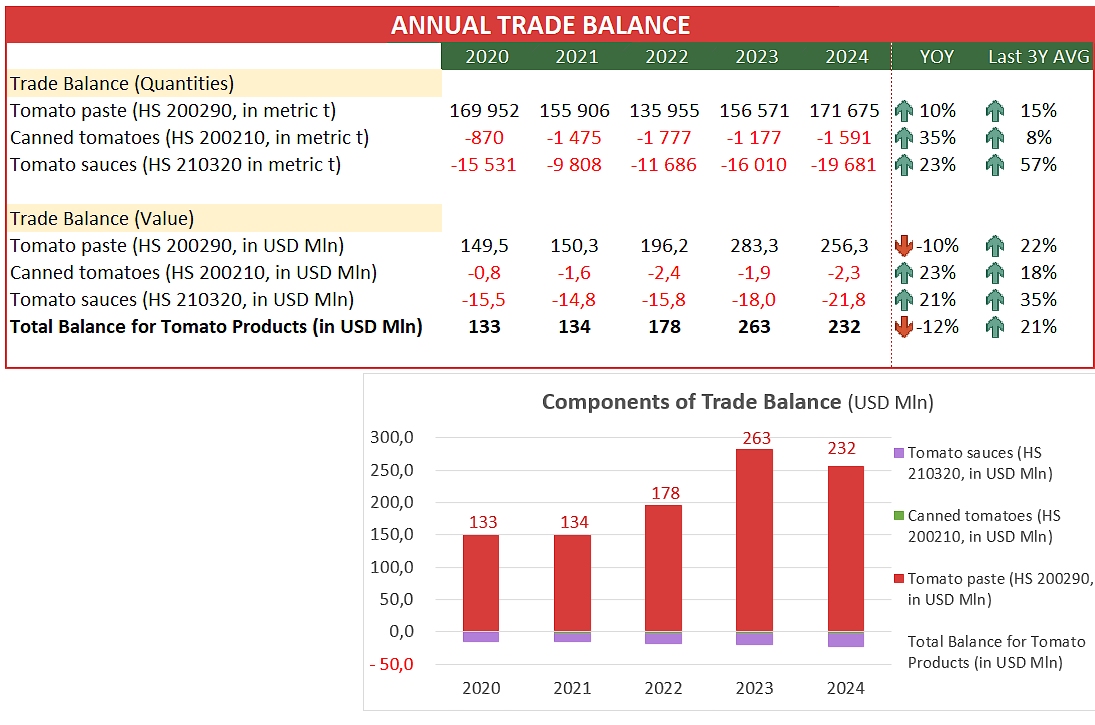The image size is (1095, 725).
Task: Click the green arrow beside 57%
Action: coord(995,165)
